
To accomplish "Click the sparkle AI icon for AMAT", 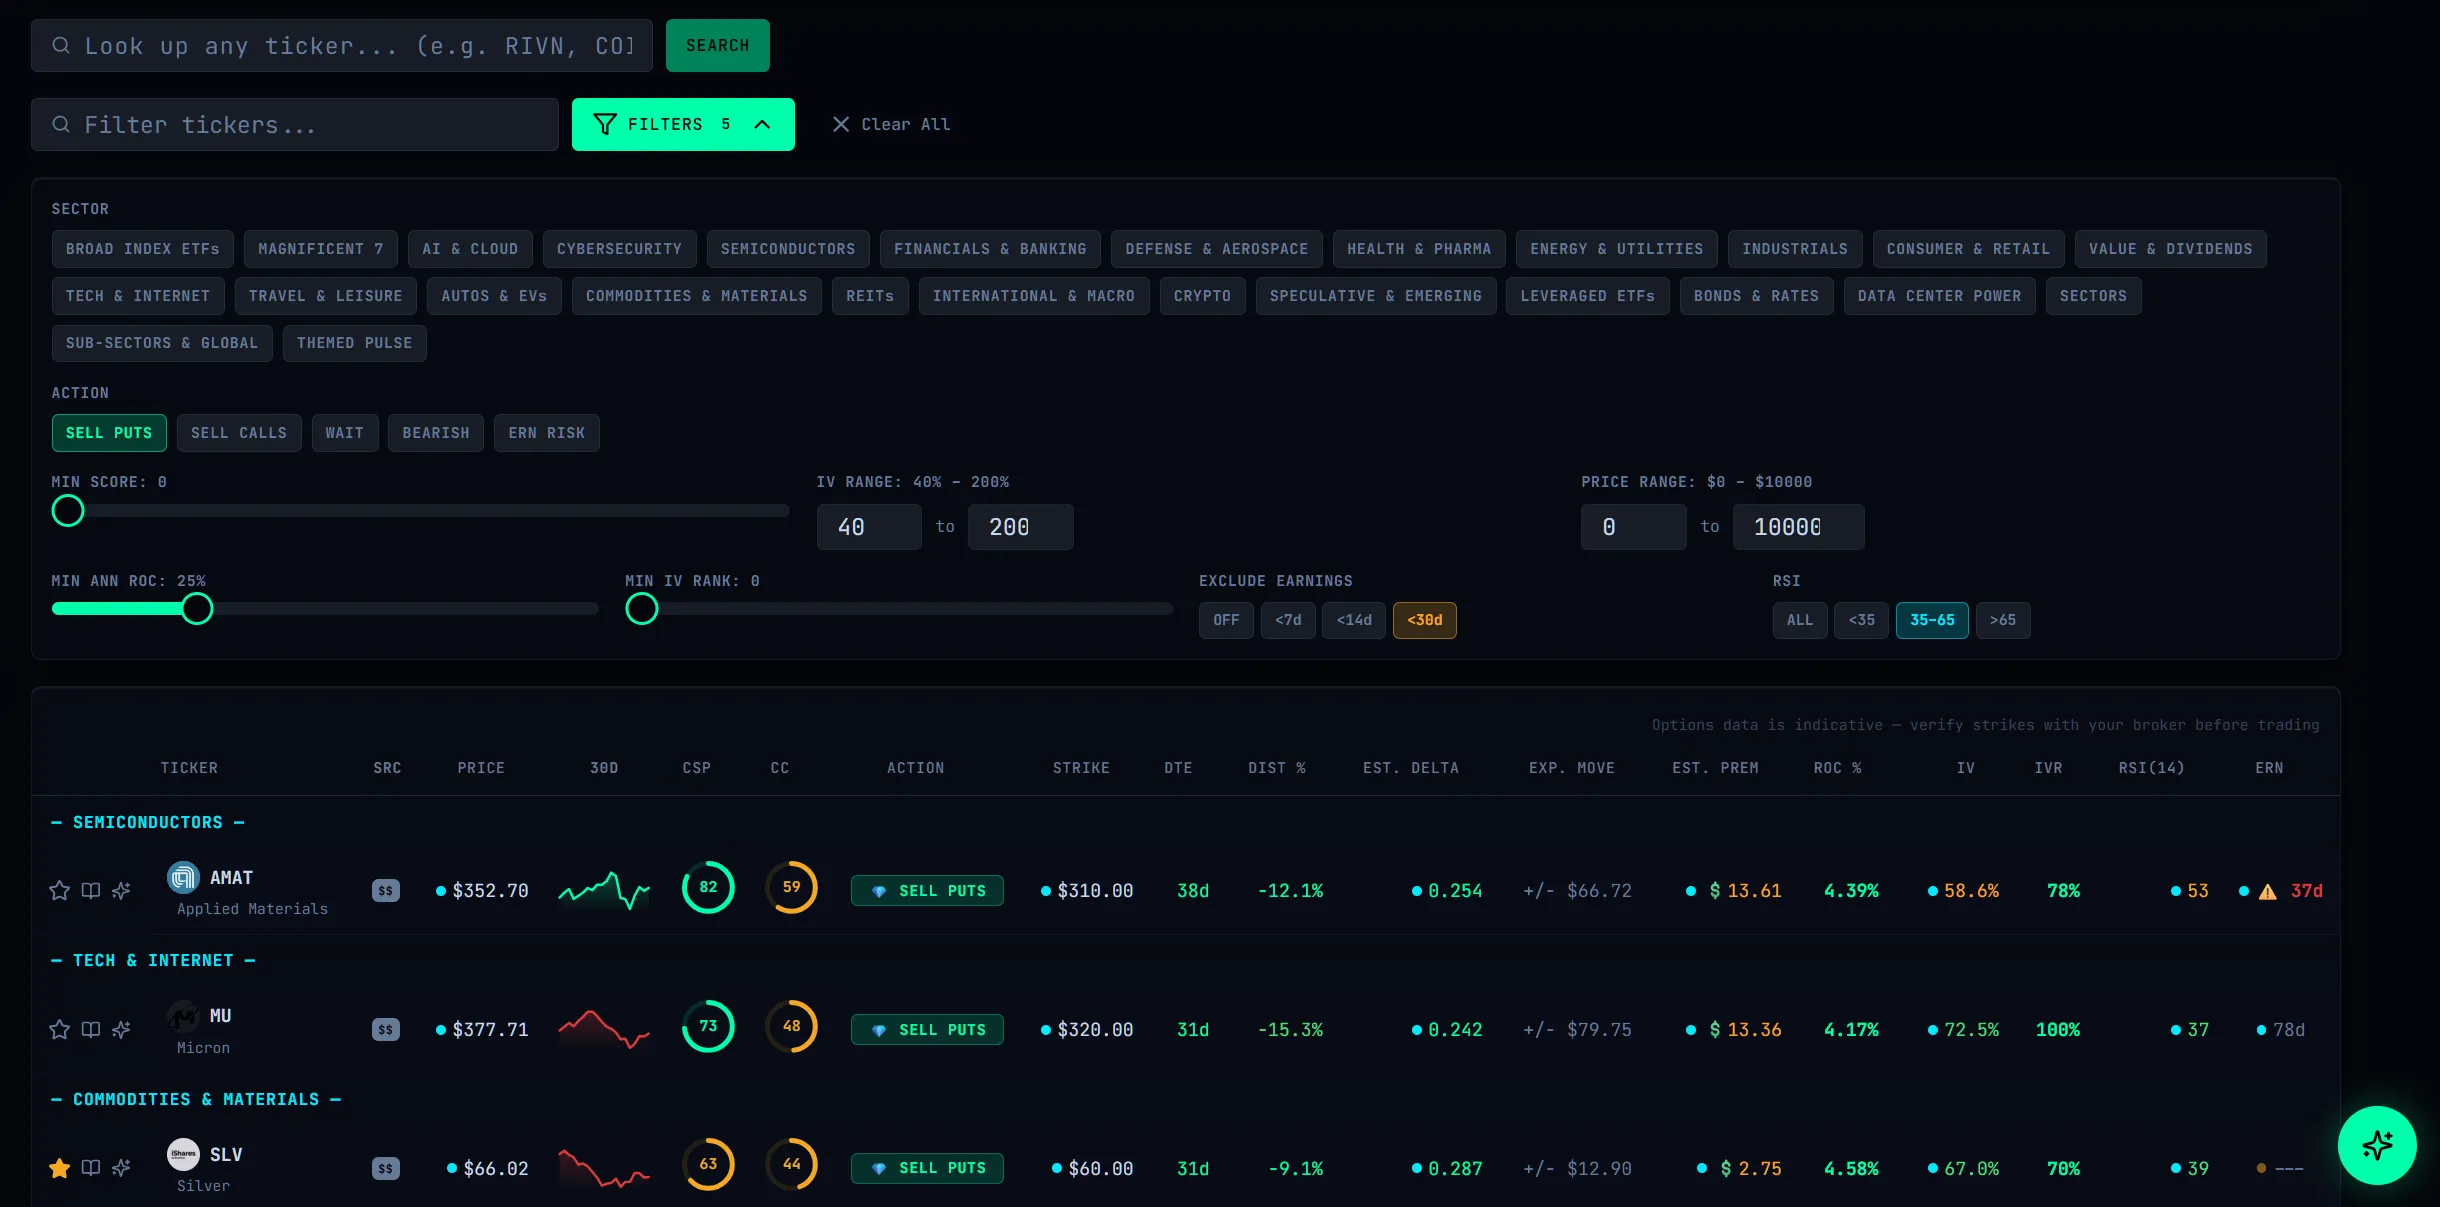I will (121, 890).
